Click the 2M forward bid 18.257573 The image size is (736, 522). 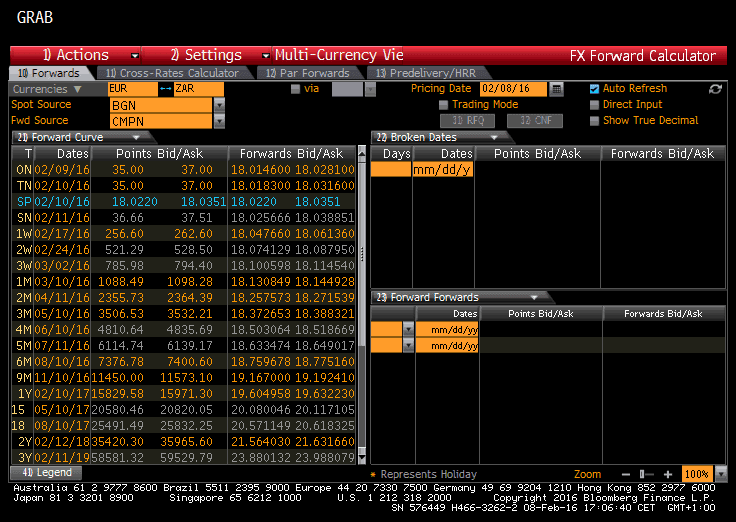[x=261, y=298]
